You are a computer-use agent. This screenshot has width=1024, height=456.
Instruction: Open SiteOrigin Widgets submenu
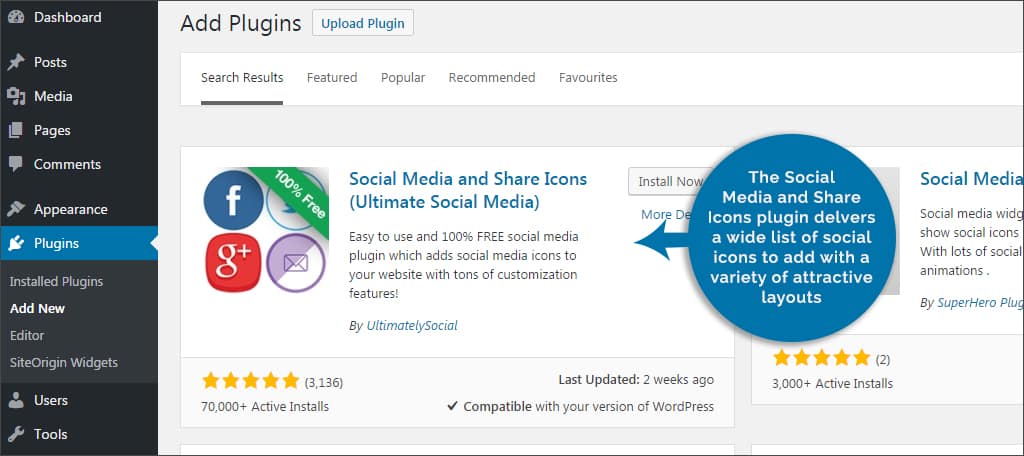[64, 362]
